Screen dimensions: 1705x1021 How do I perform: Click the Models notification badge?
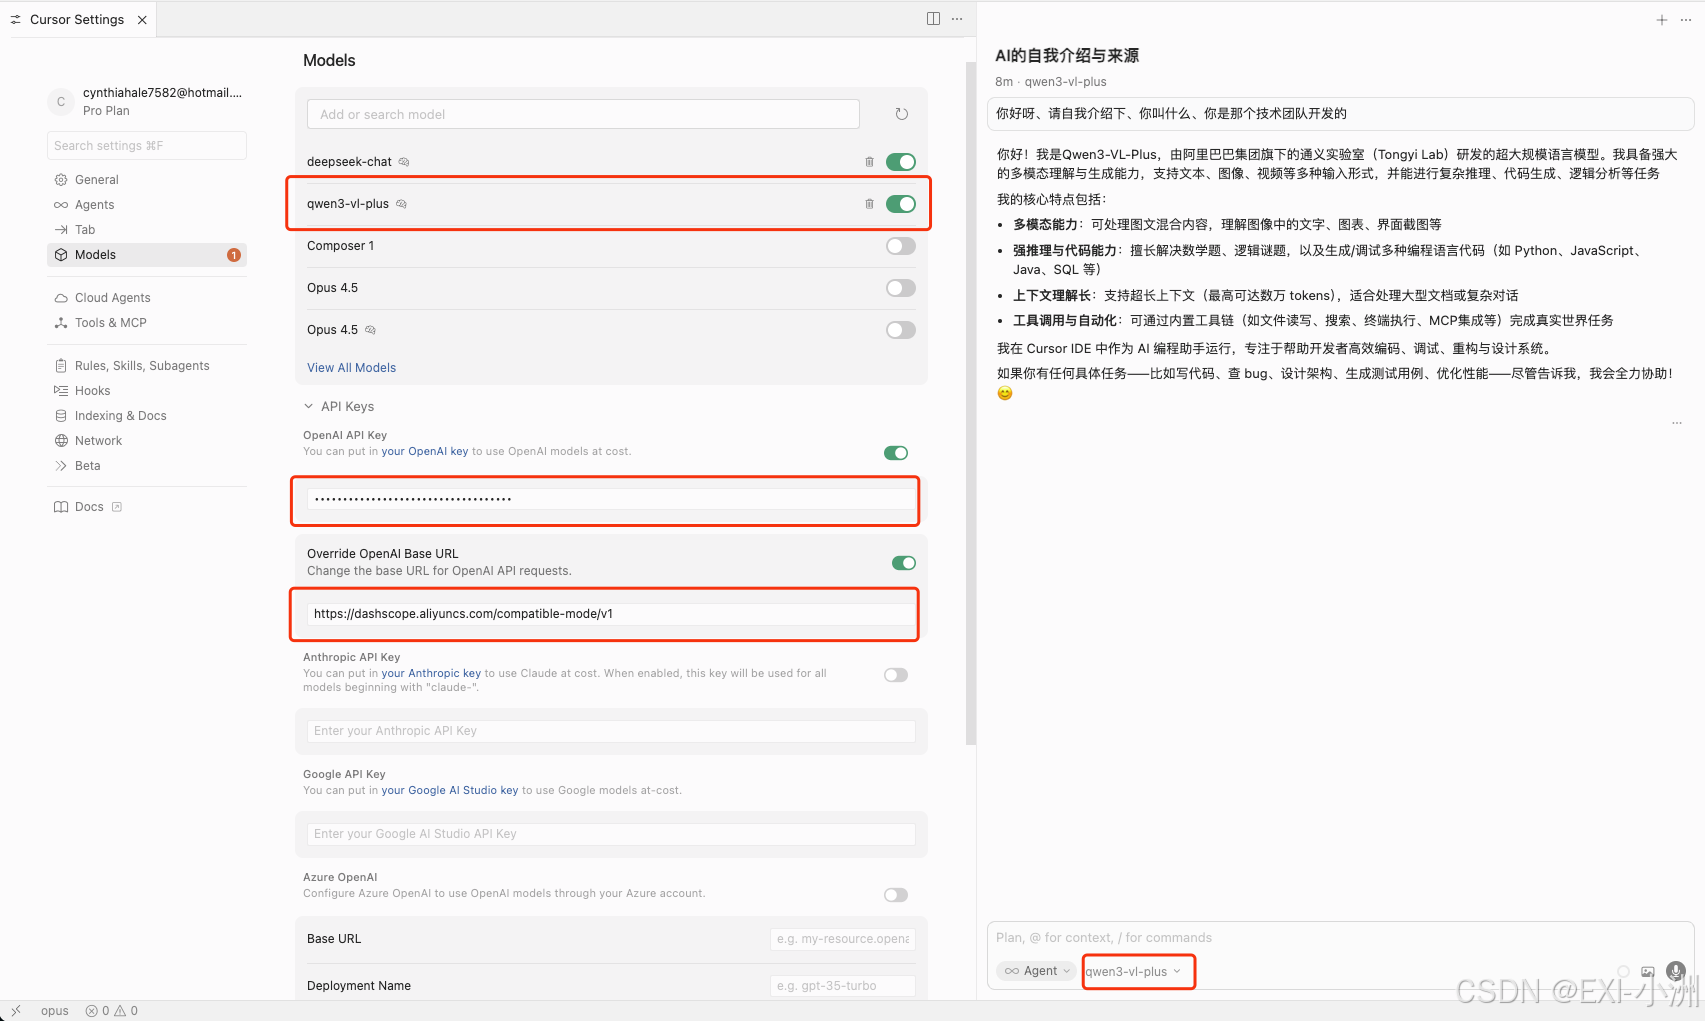pos(234,255)
